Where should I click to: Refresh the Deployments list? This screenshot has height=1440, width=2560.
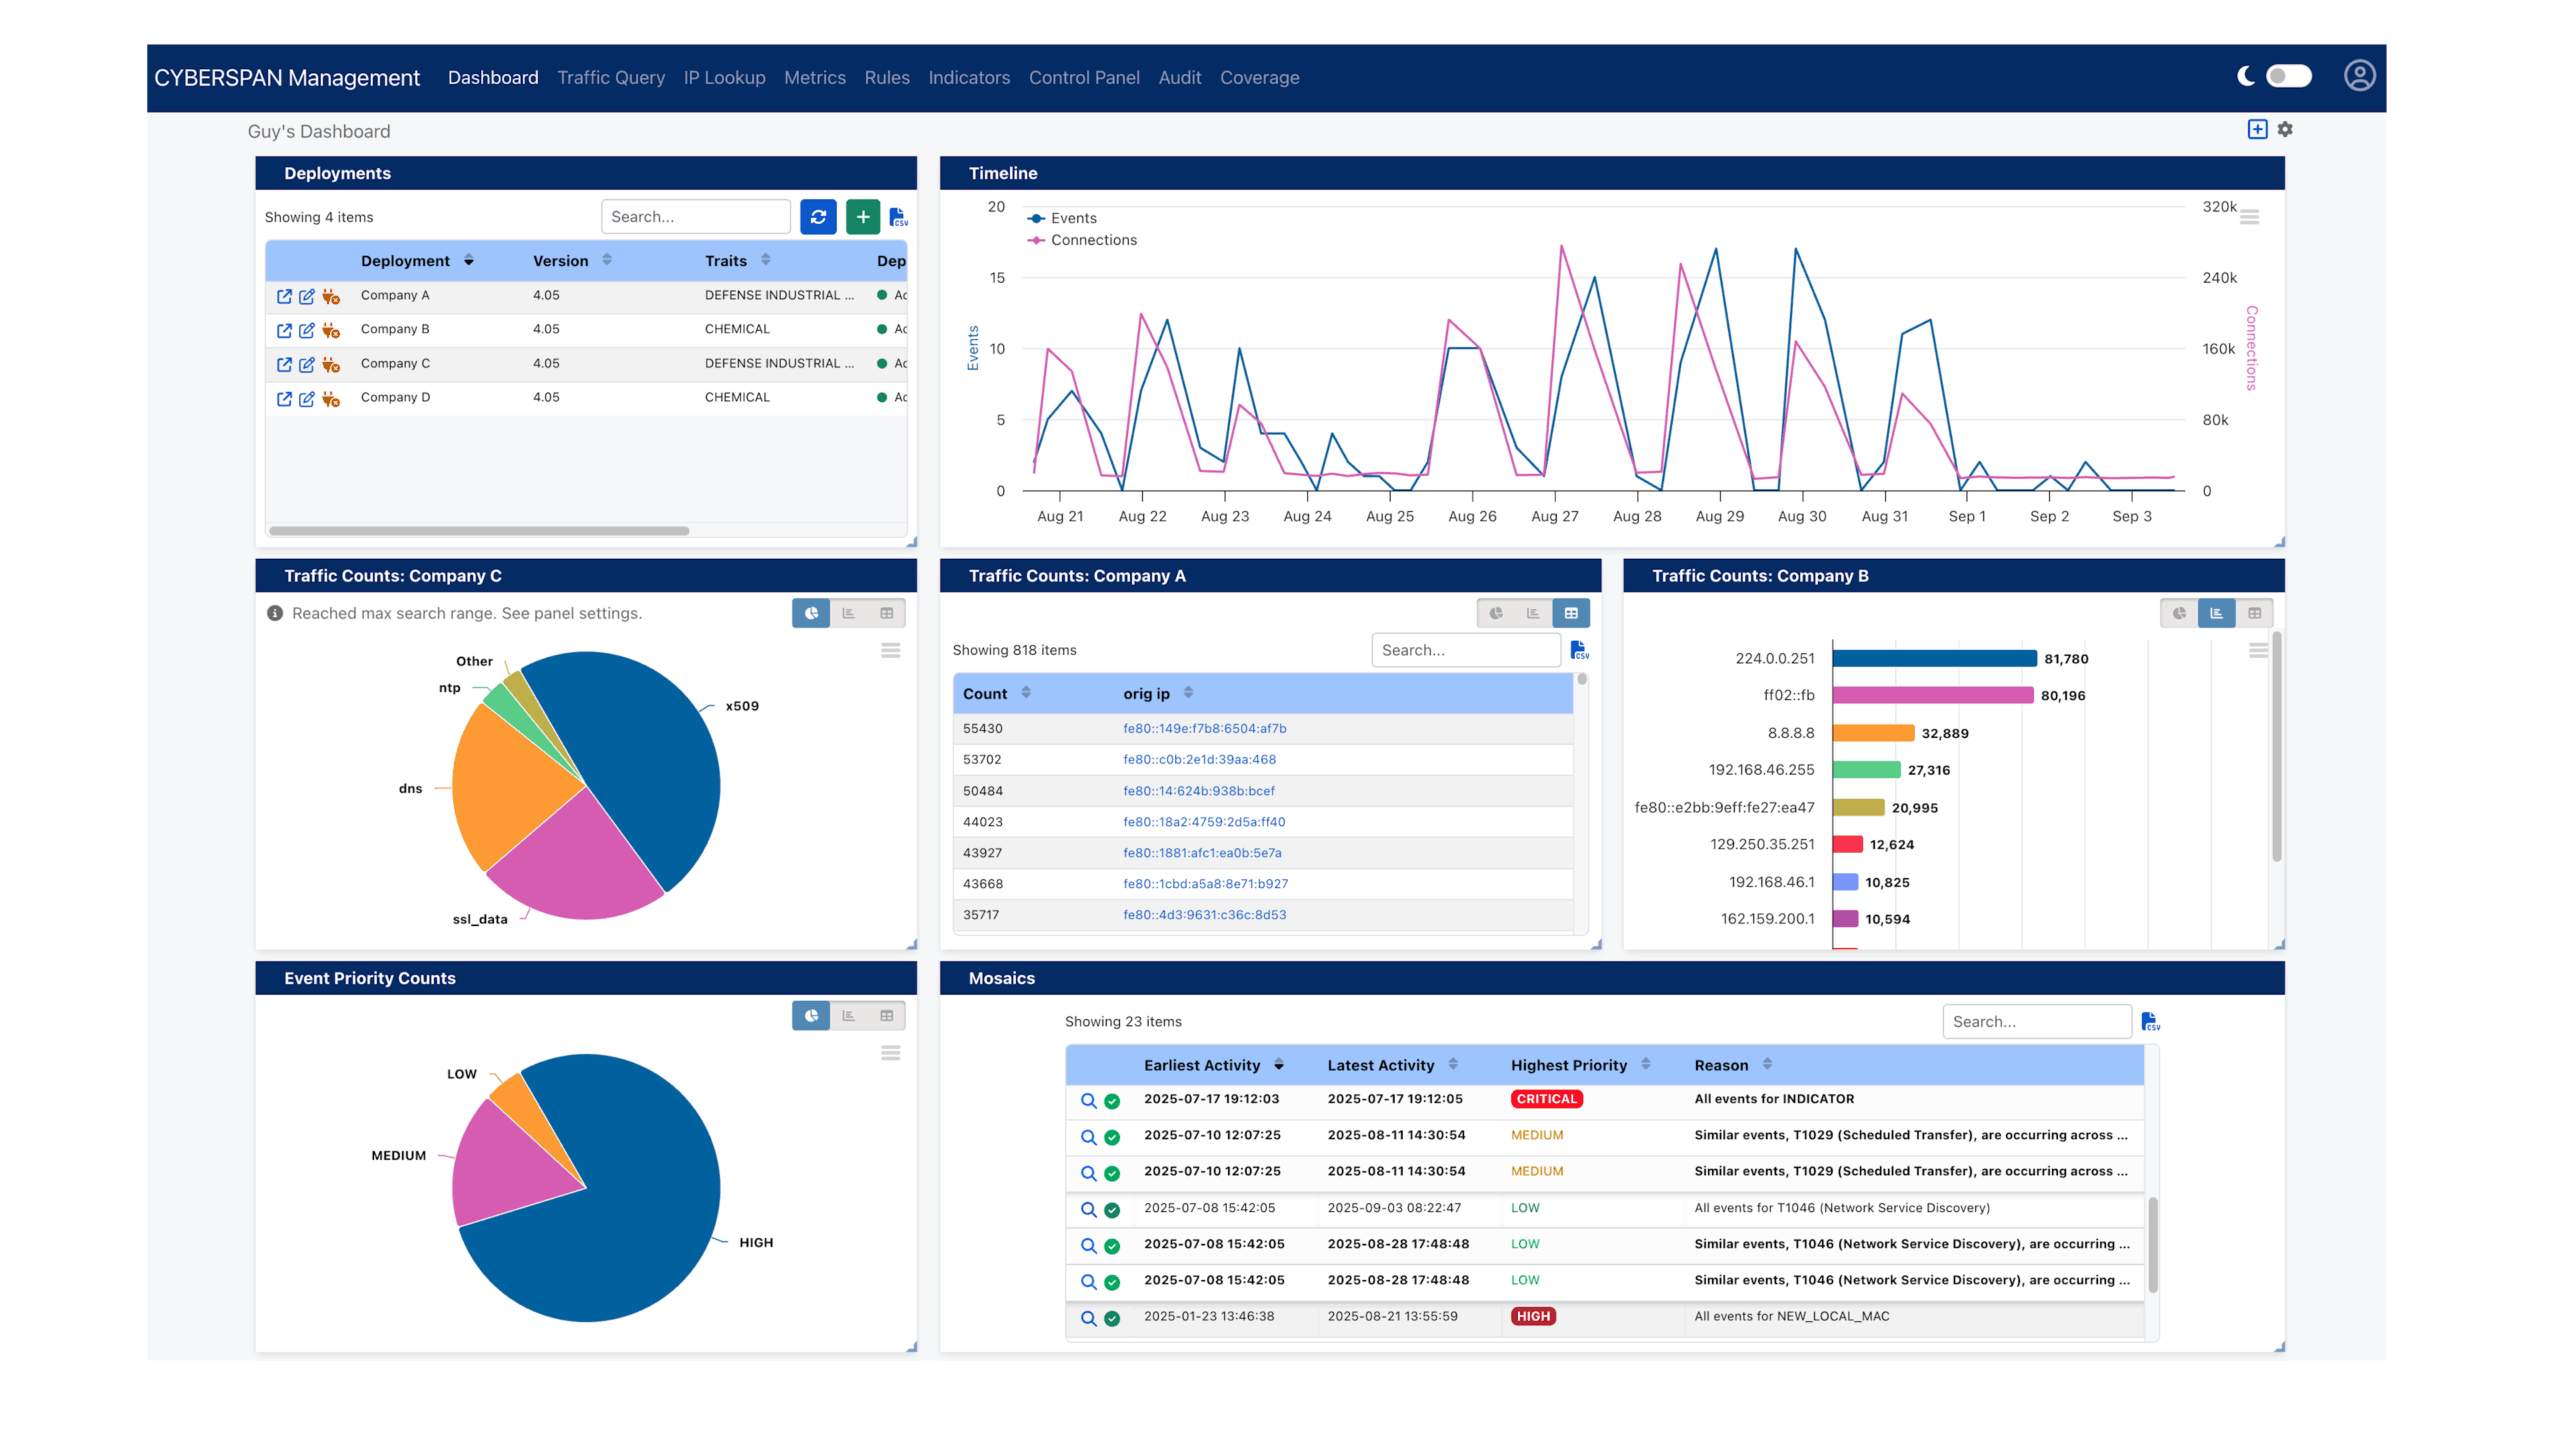point(818,217)
